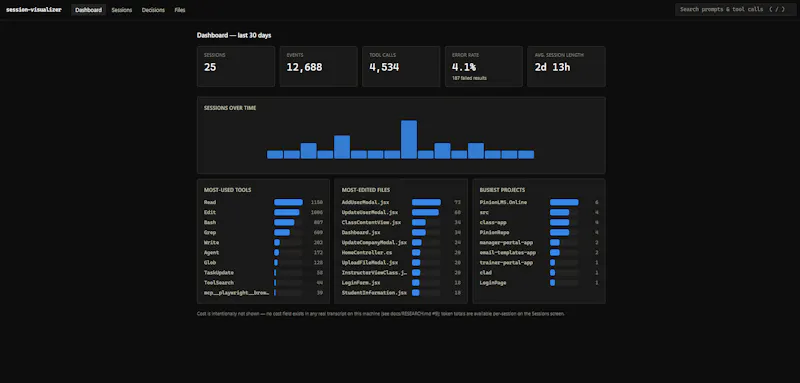Open ClassContentView.jsx file entry
Image resolution: width=800 pixels, height=383 pixels.
[x=371, y=222]
